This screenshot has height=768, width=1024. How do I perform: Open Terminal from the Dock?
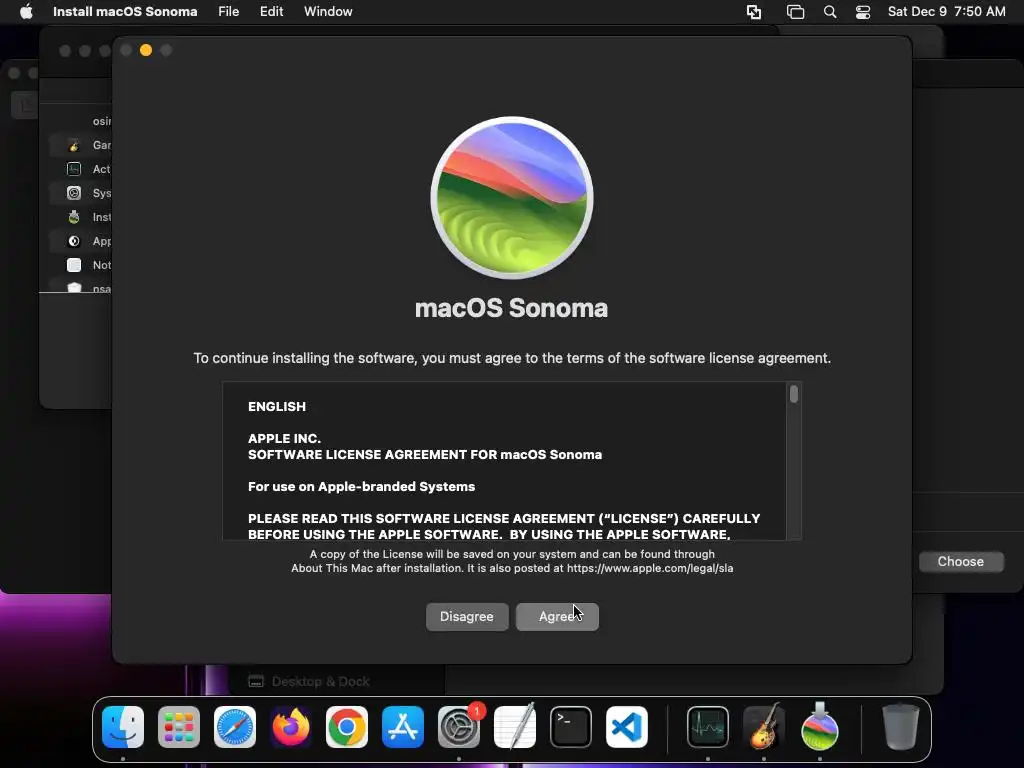571,727
